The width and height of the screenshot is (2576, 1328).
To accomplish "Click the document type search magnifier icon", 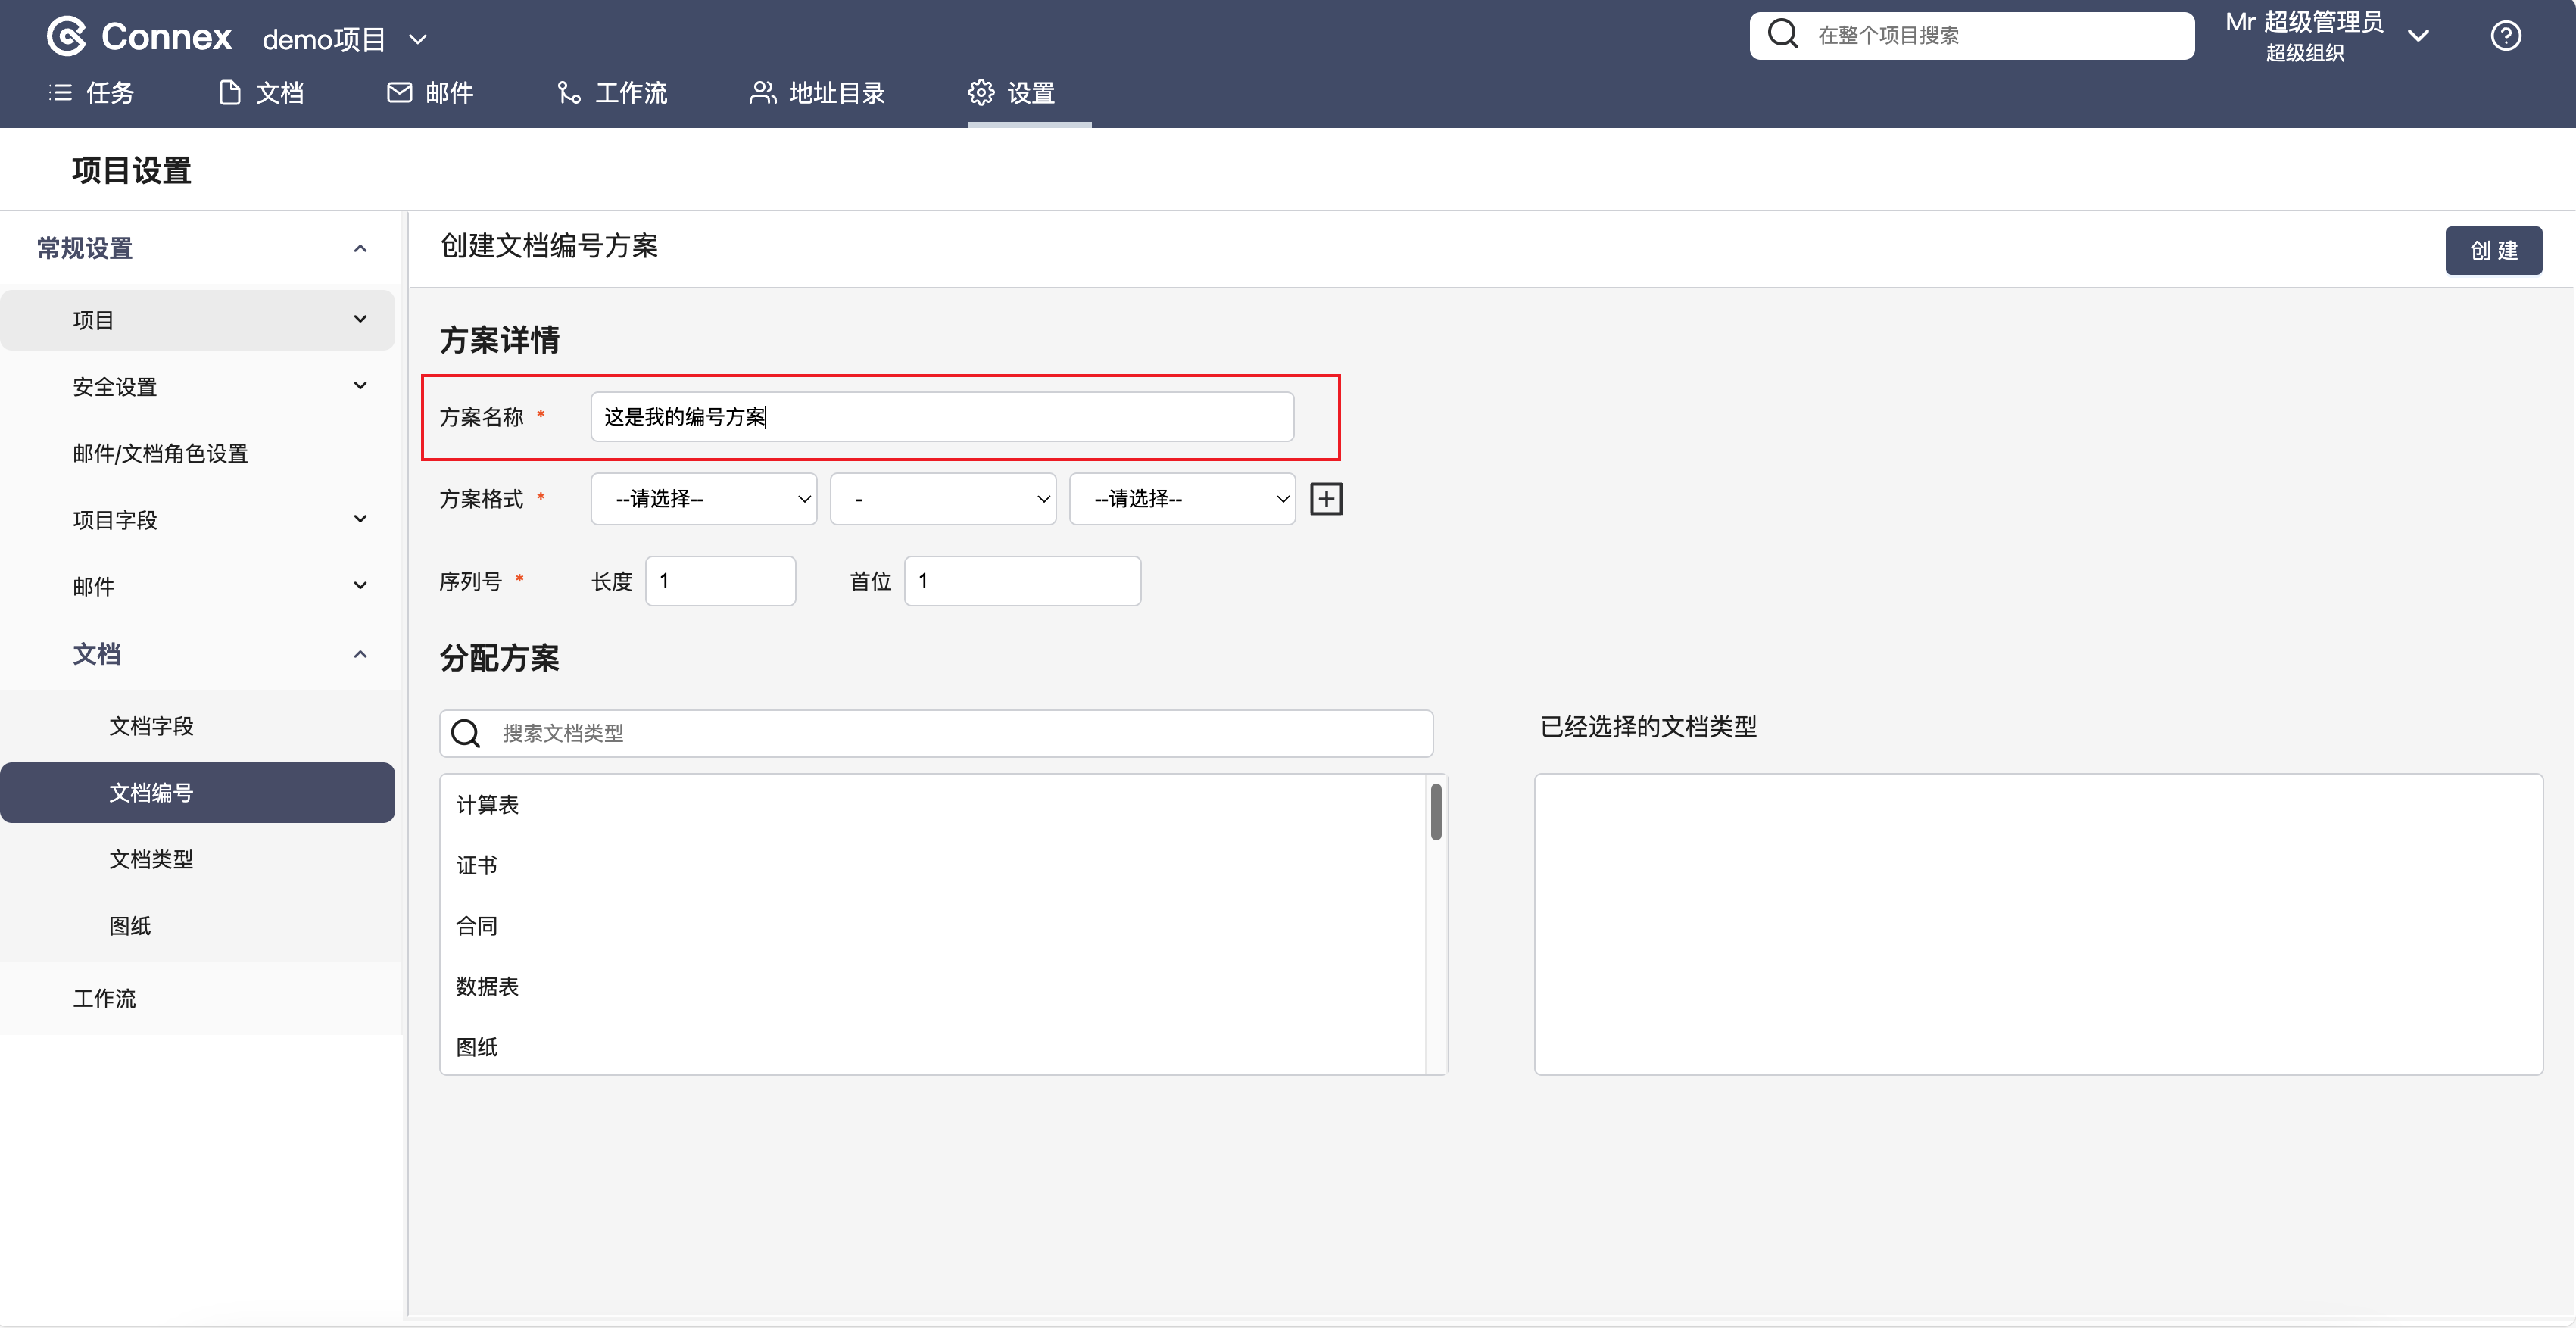I will pos(466,733).
